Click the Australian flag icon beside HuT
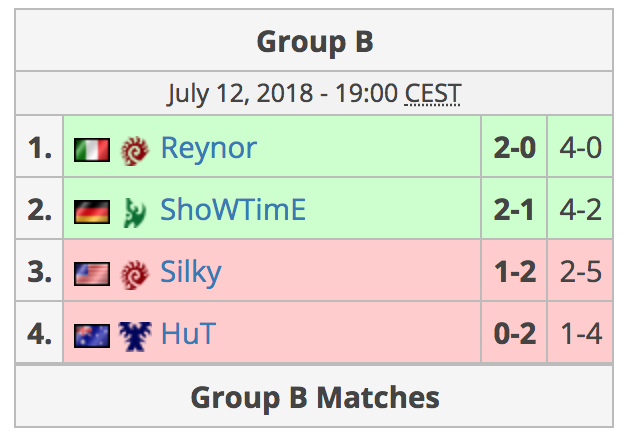Image resolution: width=624 pixels, height=440 pixels. pos(92,336)
